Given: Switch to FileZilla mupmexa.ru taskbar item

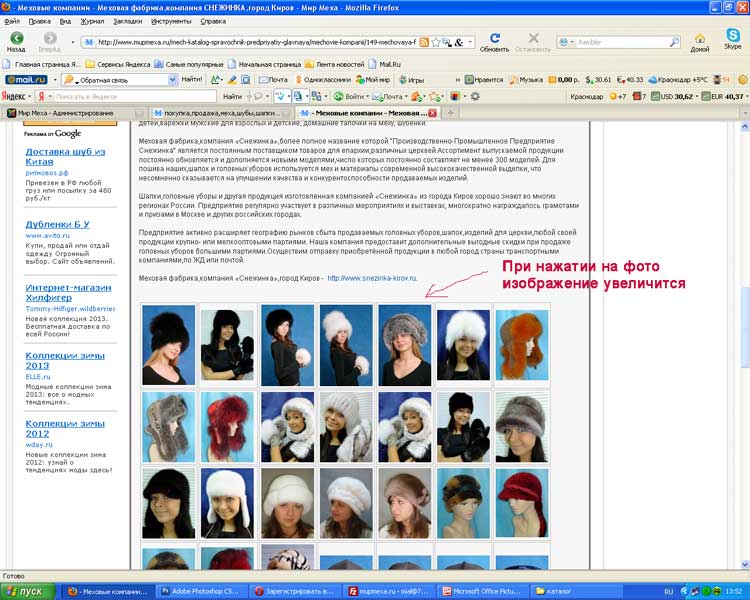Looking at the screenshot, I should click(x=389, y=591).
